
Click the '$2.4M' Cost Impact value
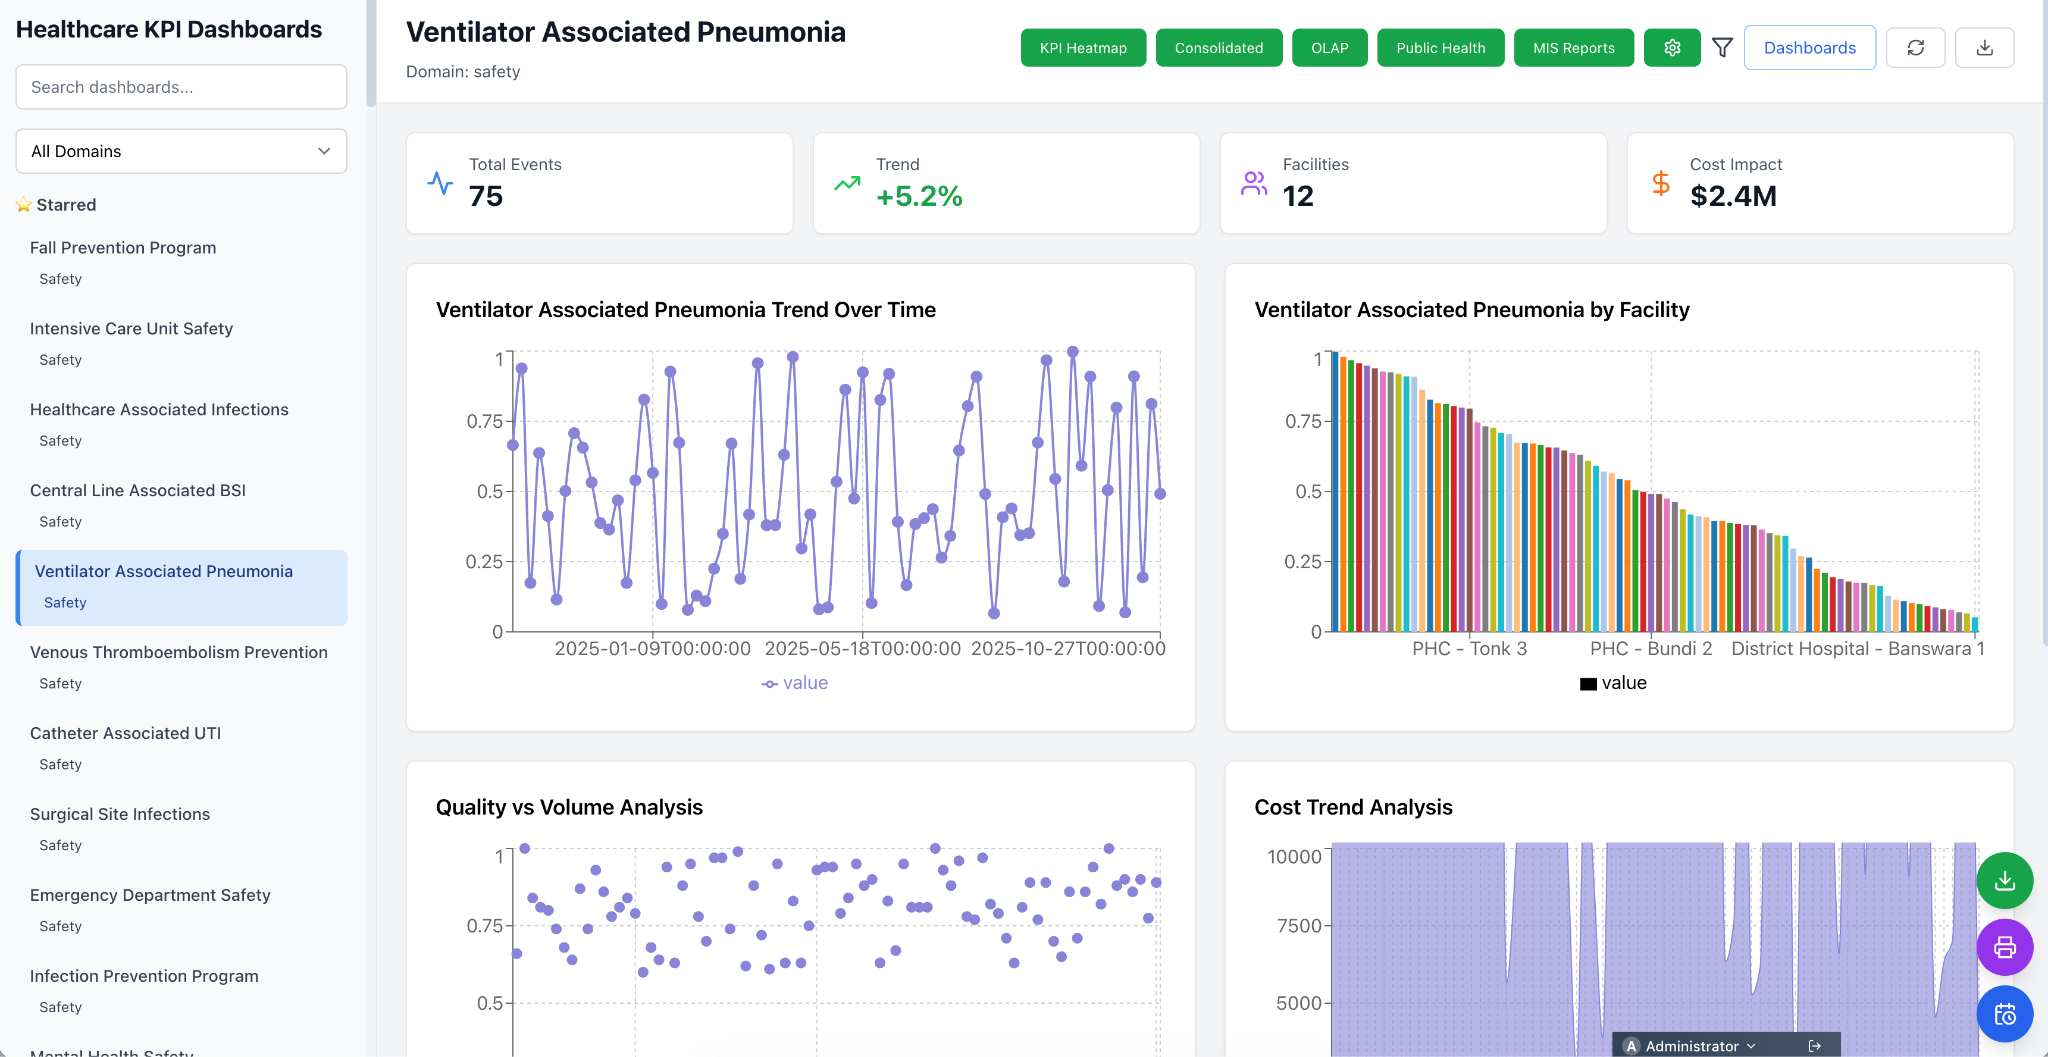pos(1733,196)
